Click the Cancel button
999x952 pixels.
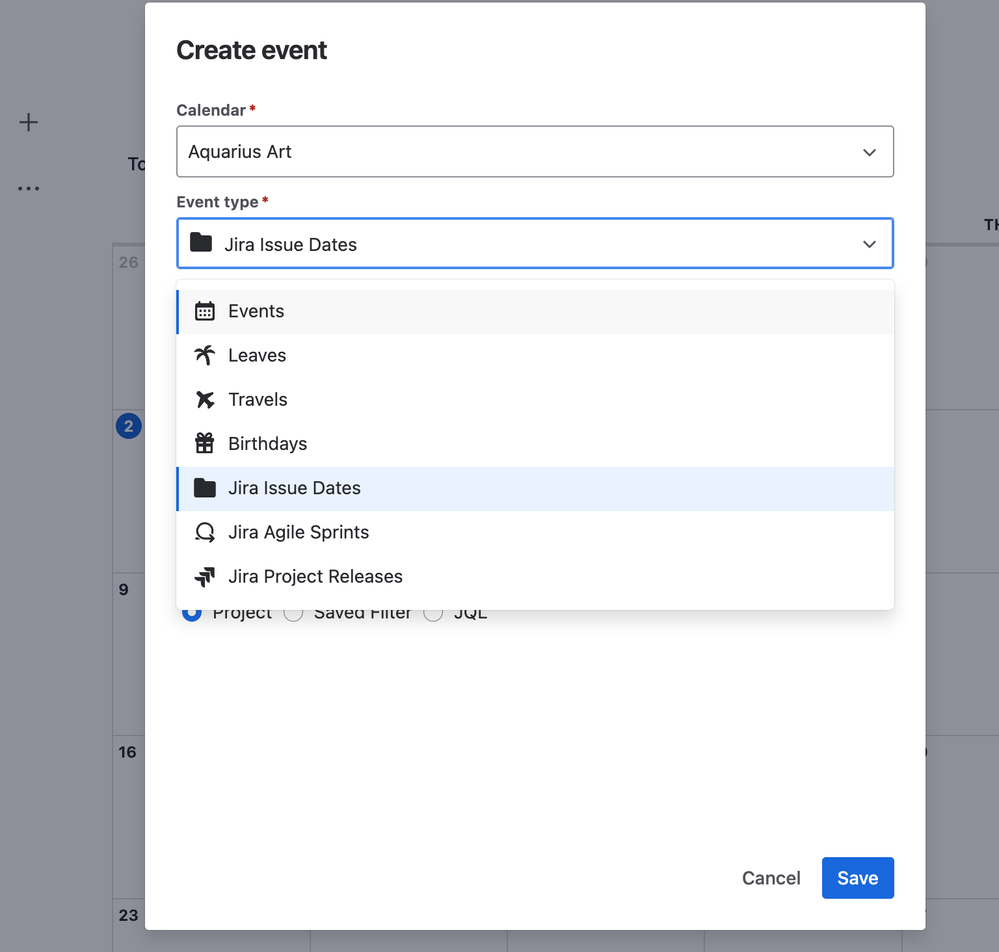click(x=771, y=878)
